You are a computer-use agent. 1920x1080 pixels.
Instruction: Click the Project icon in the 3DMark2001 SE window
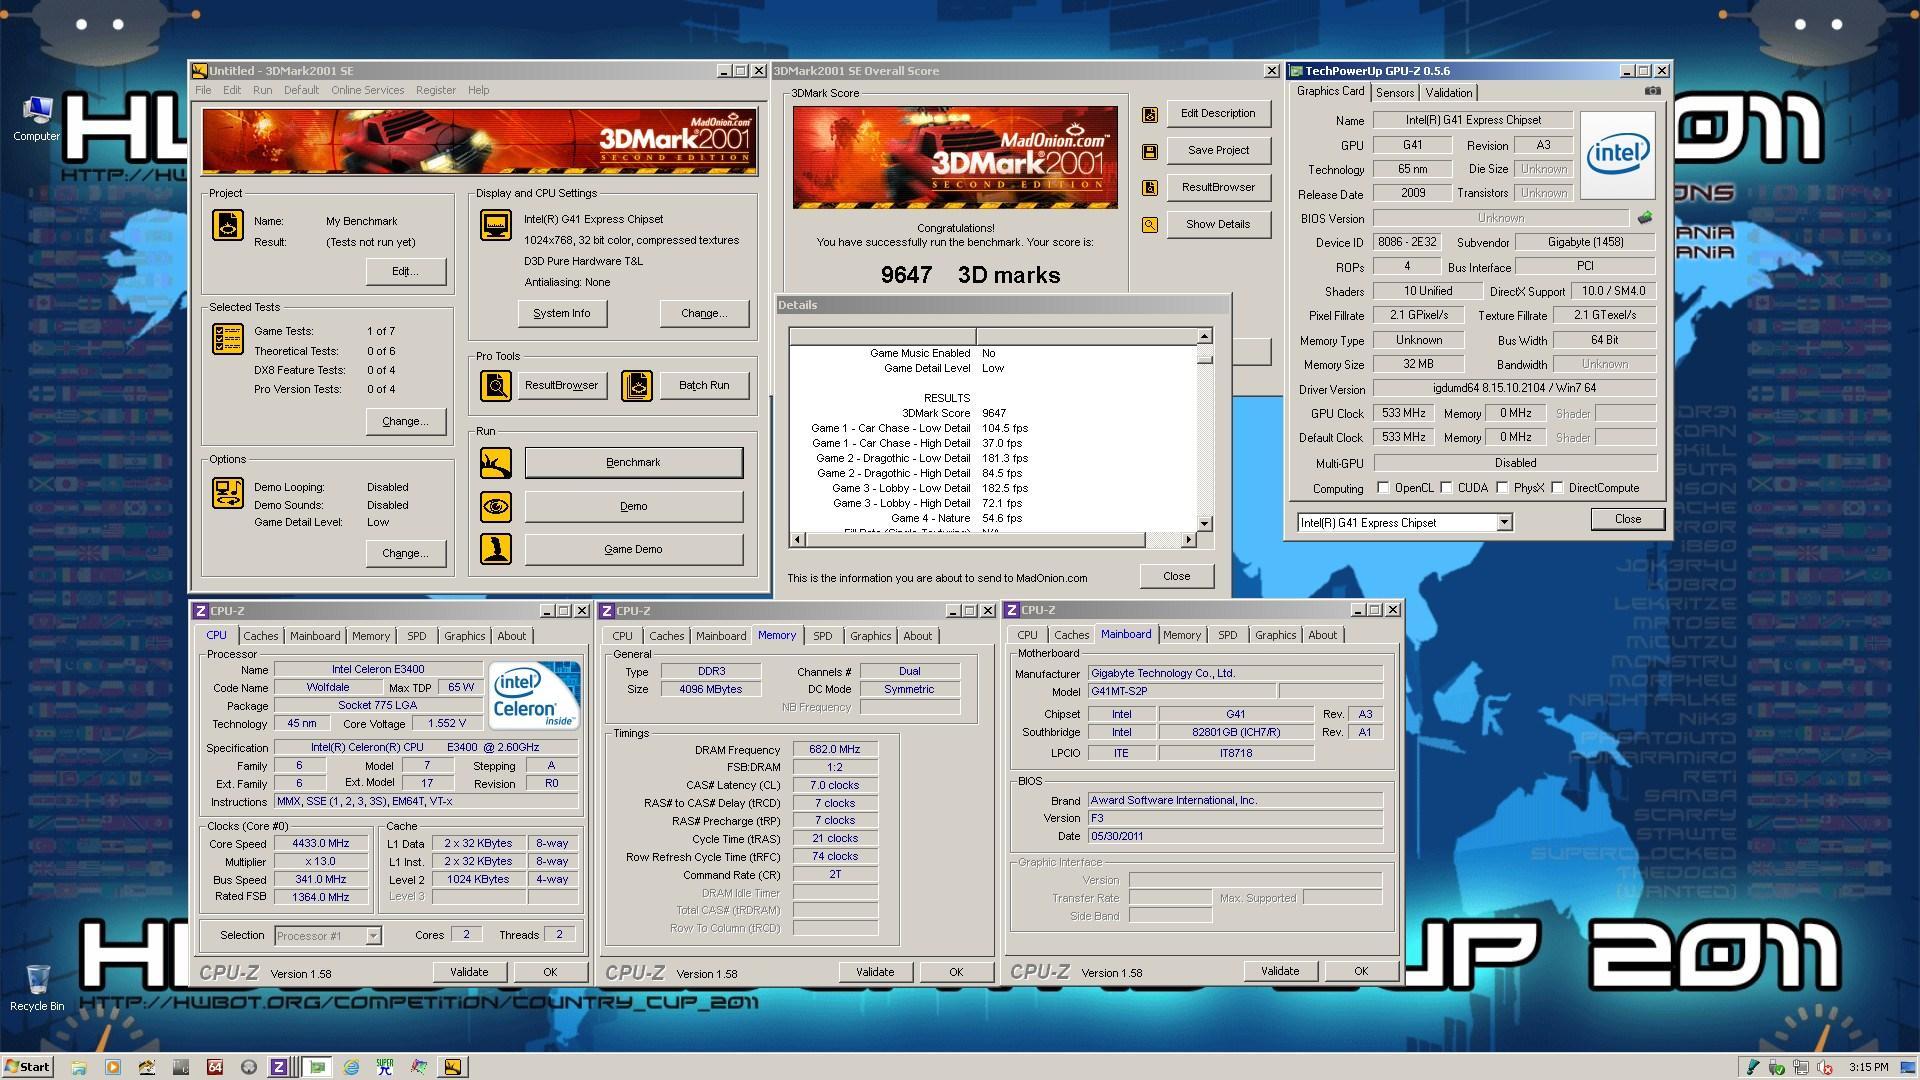pos(227,225)
